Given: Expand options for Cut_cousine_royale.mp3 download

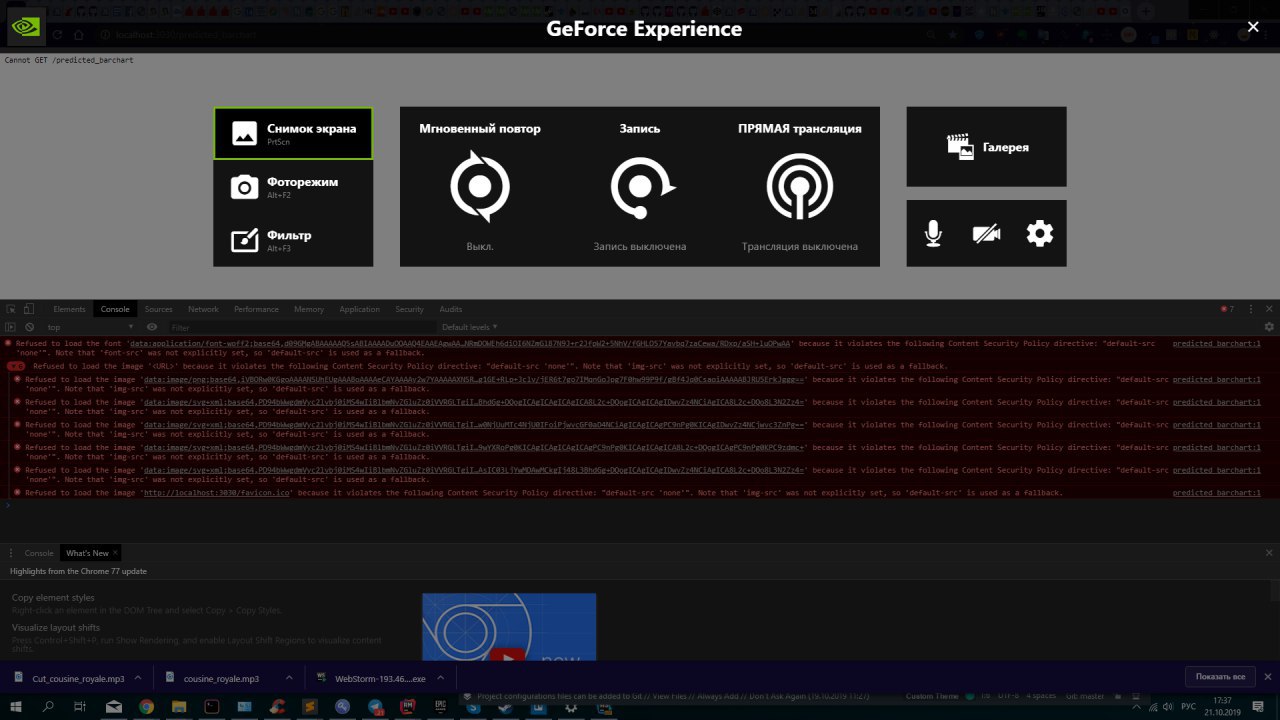Looking at the screenshot, I should click(137, 678).
